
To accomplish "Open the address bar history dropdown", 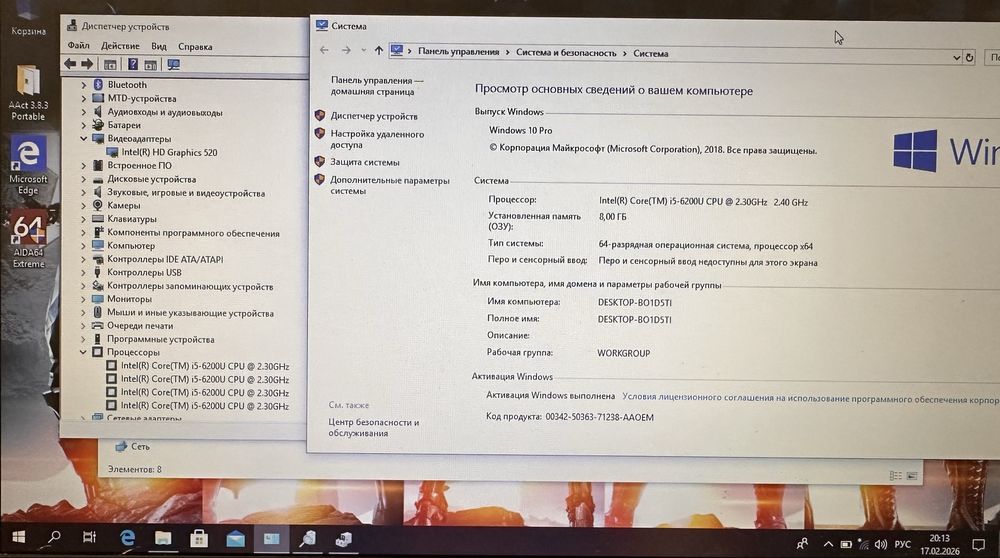I will [956, 57].
